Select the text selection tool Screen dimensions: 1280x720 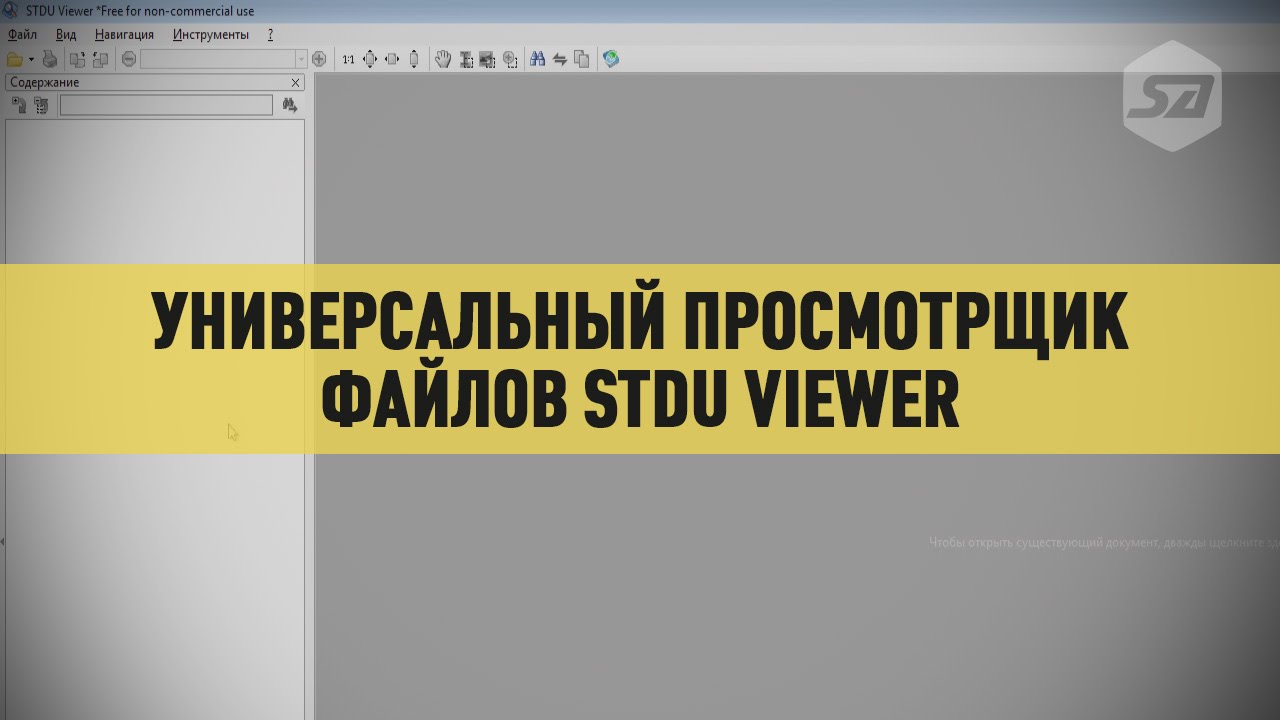[x=466, y=60]
